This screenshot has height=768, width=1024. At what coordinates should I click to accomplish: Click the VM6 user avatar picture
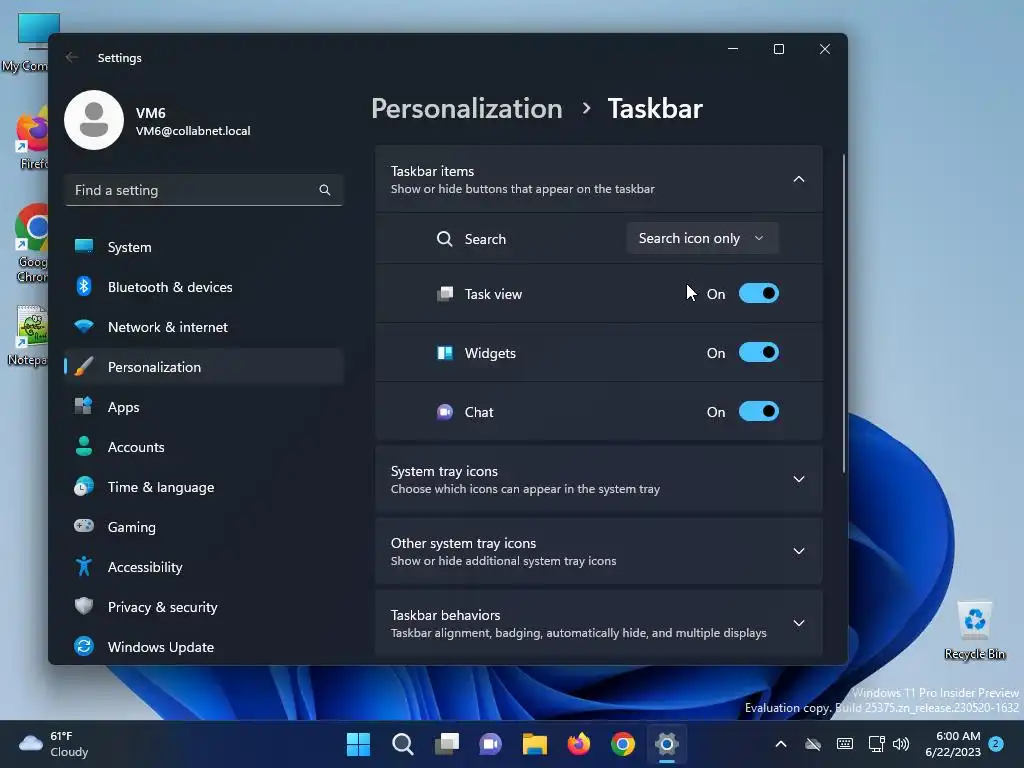click(x=94, y=120)
